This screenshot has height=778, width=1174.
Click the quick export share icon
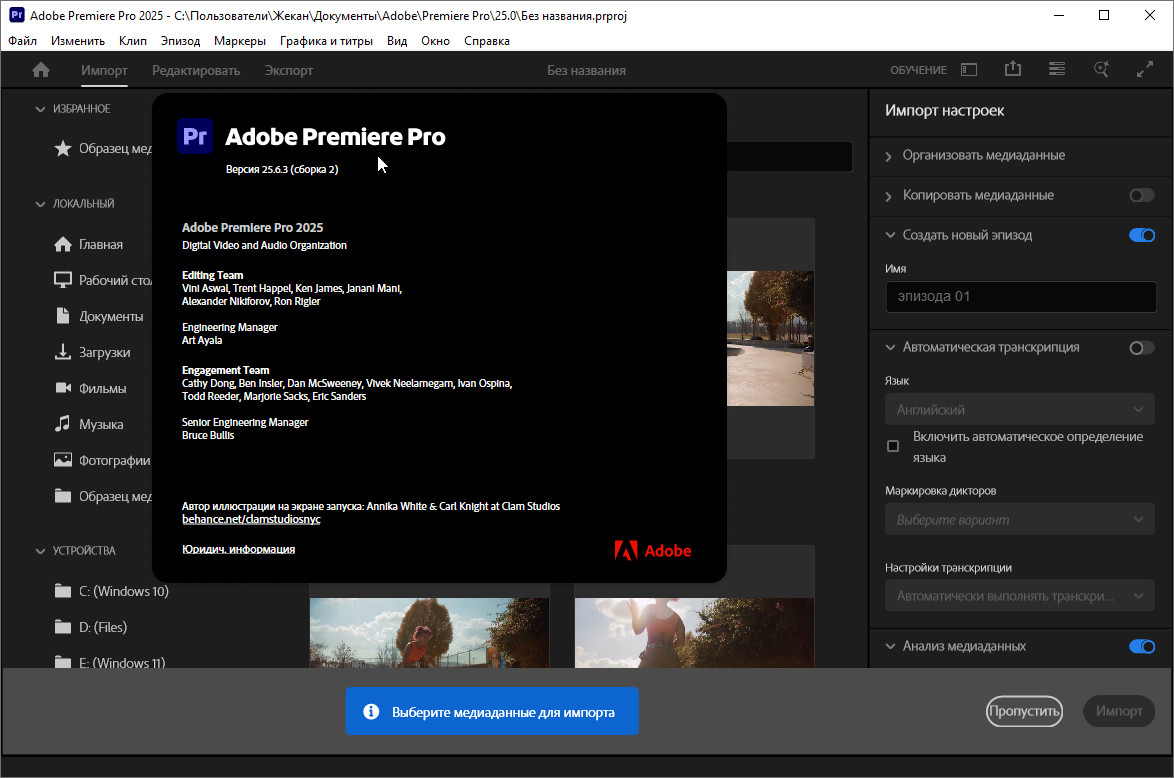pyautogui.click(x=1013, y=70)
